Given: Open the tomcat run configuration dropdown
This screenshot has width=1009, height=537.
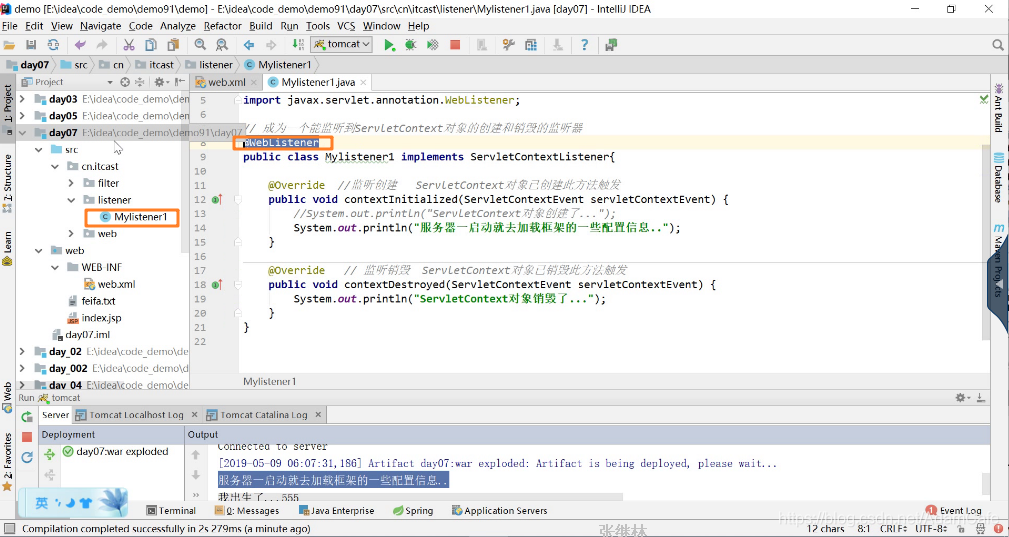Looking at the screenshot, I should coord(341,44).
